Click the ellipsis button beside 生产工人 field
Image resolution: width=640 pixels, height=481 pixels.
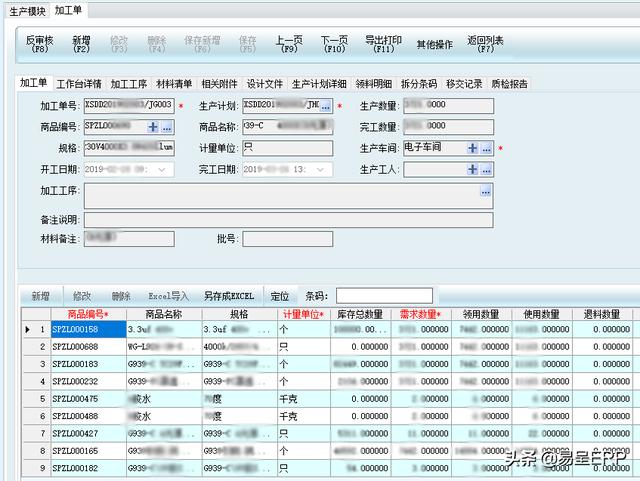(486, 170)
